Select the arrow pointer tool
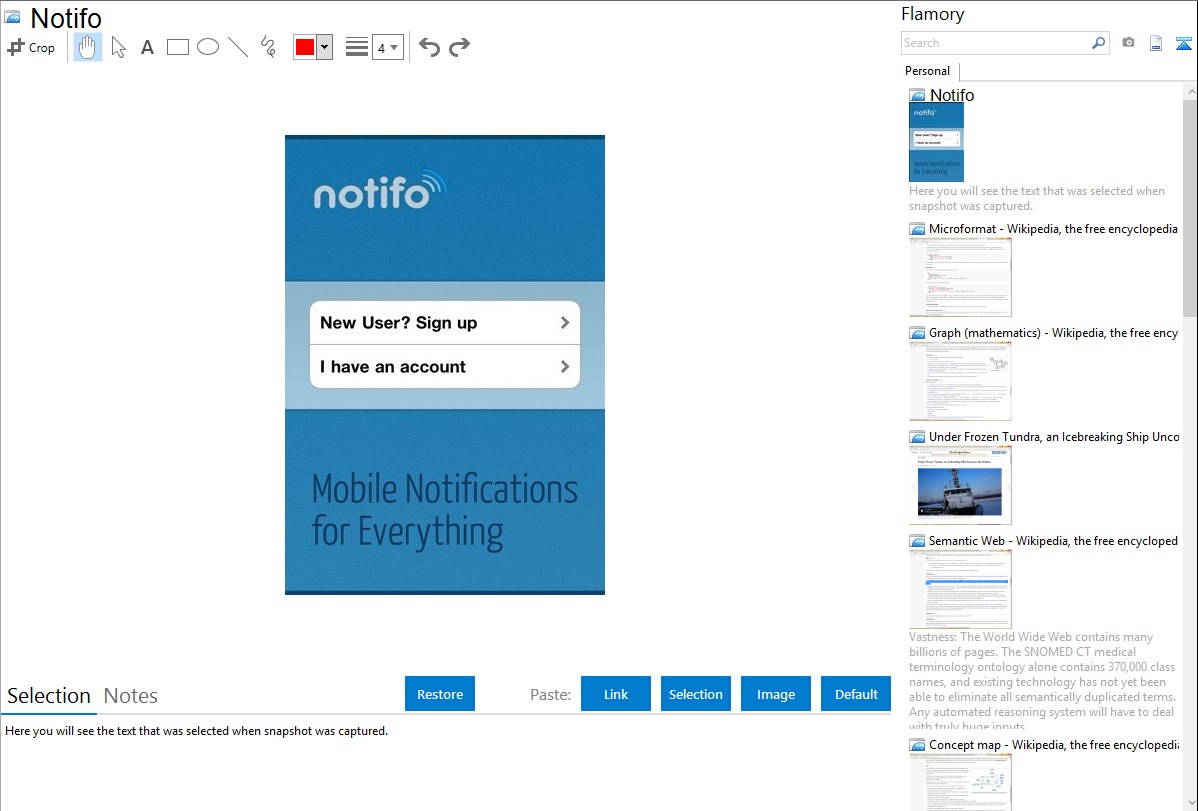 pos(118,47)
